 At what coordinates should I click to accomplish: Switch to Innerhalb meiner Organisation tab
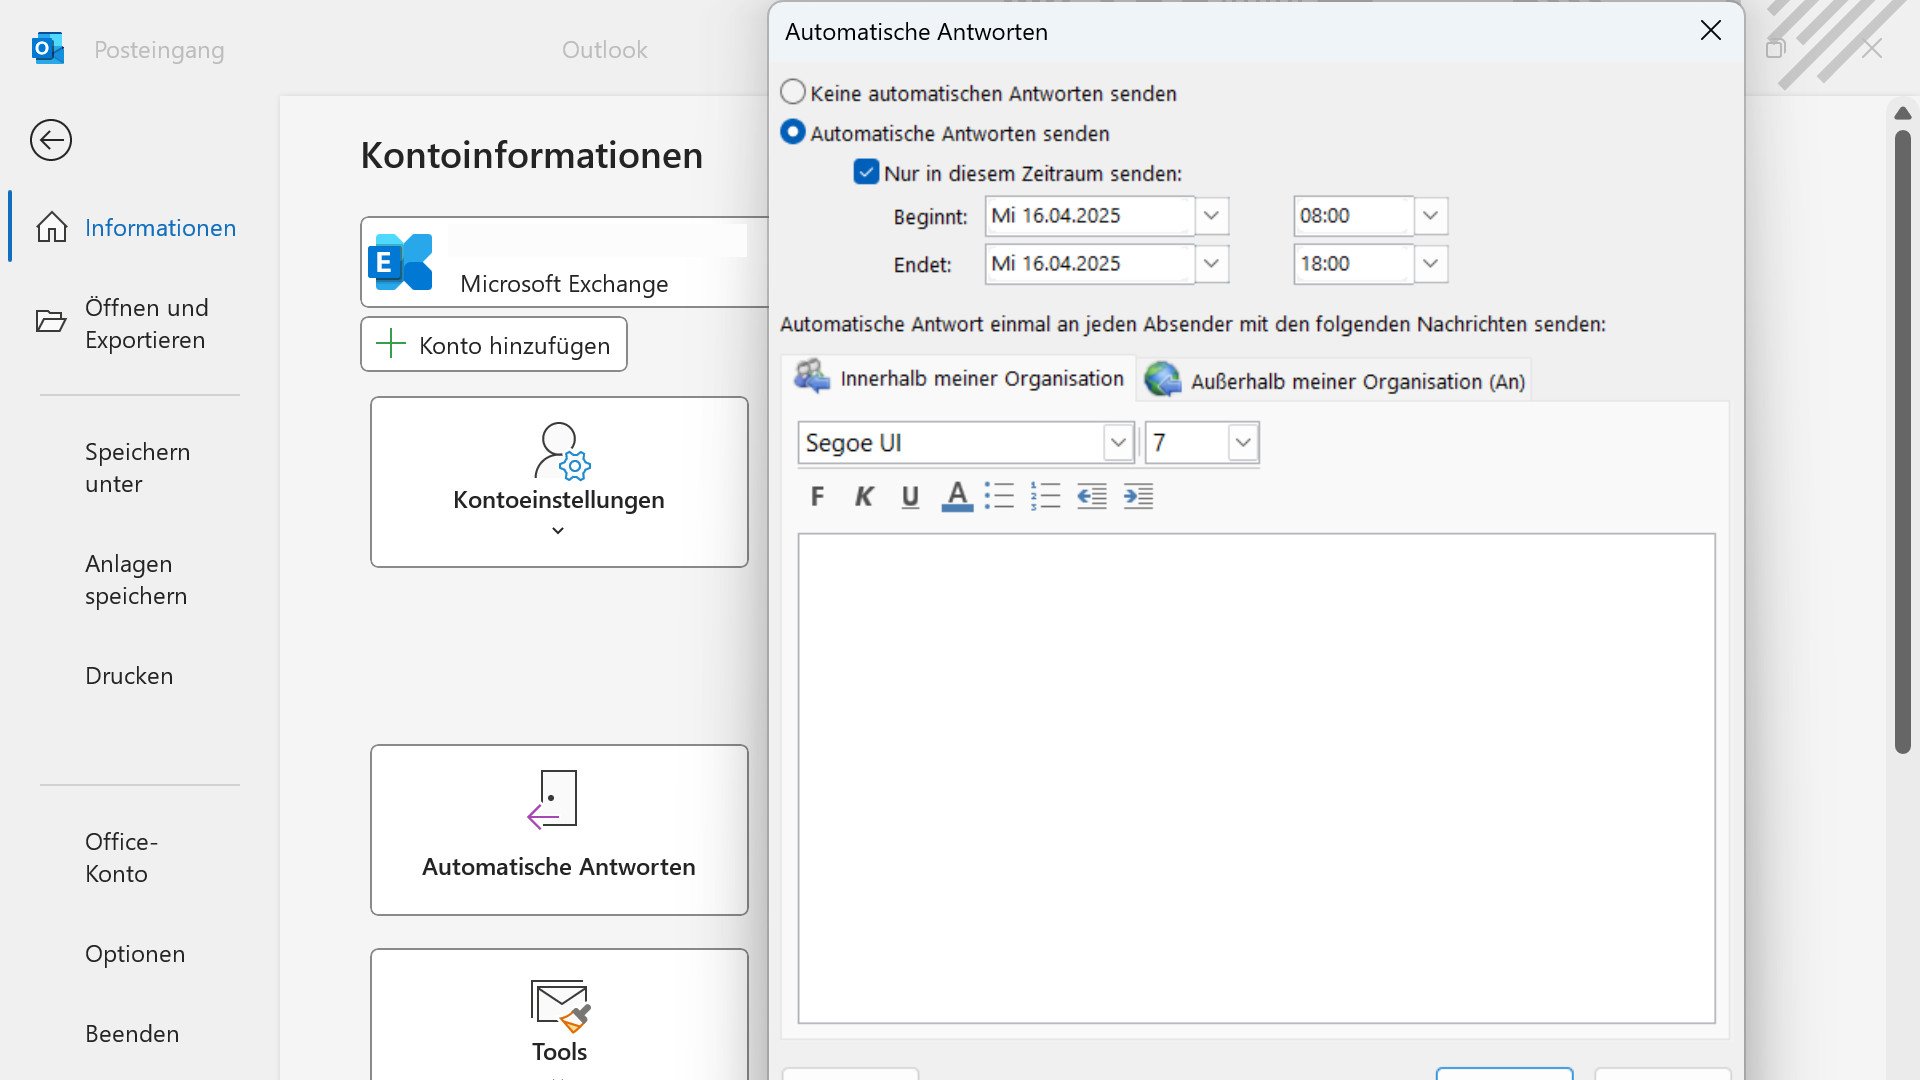click(x=959, y=378)
